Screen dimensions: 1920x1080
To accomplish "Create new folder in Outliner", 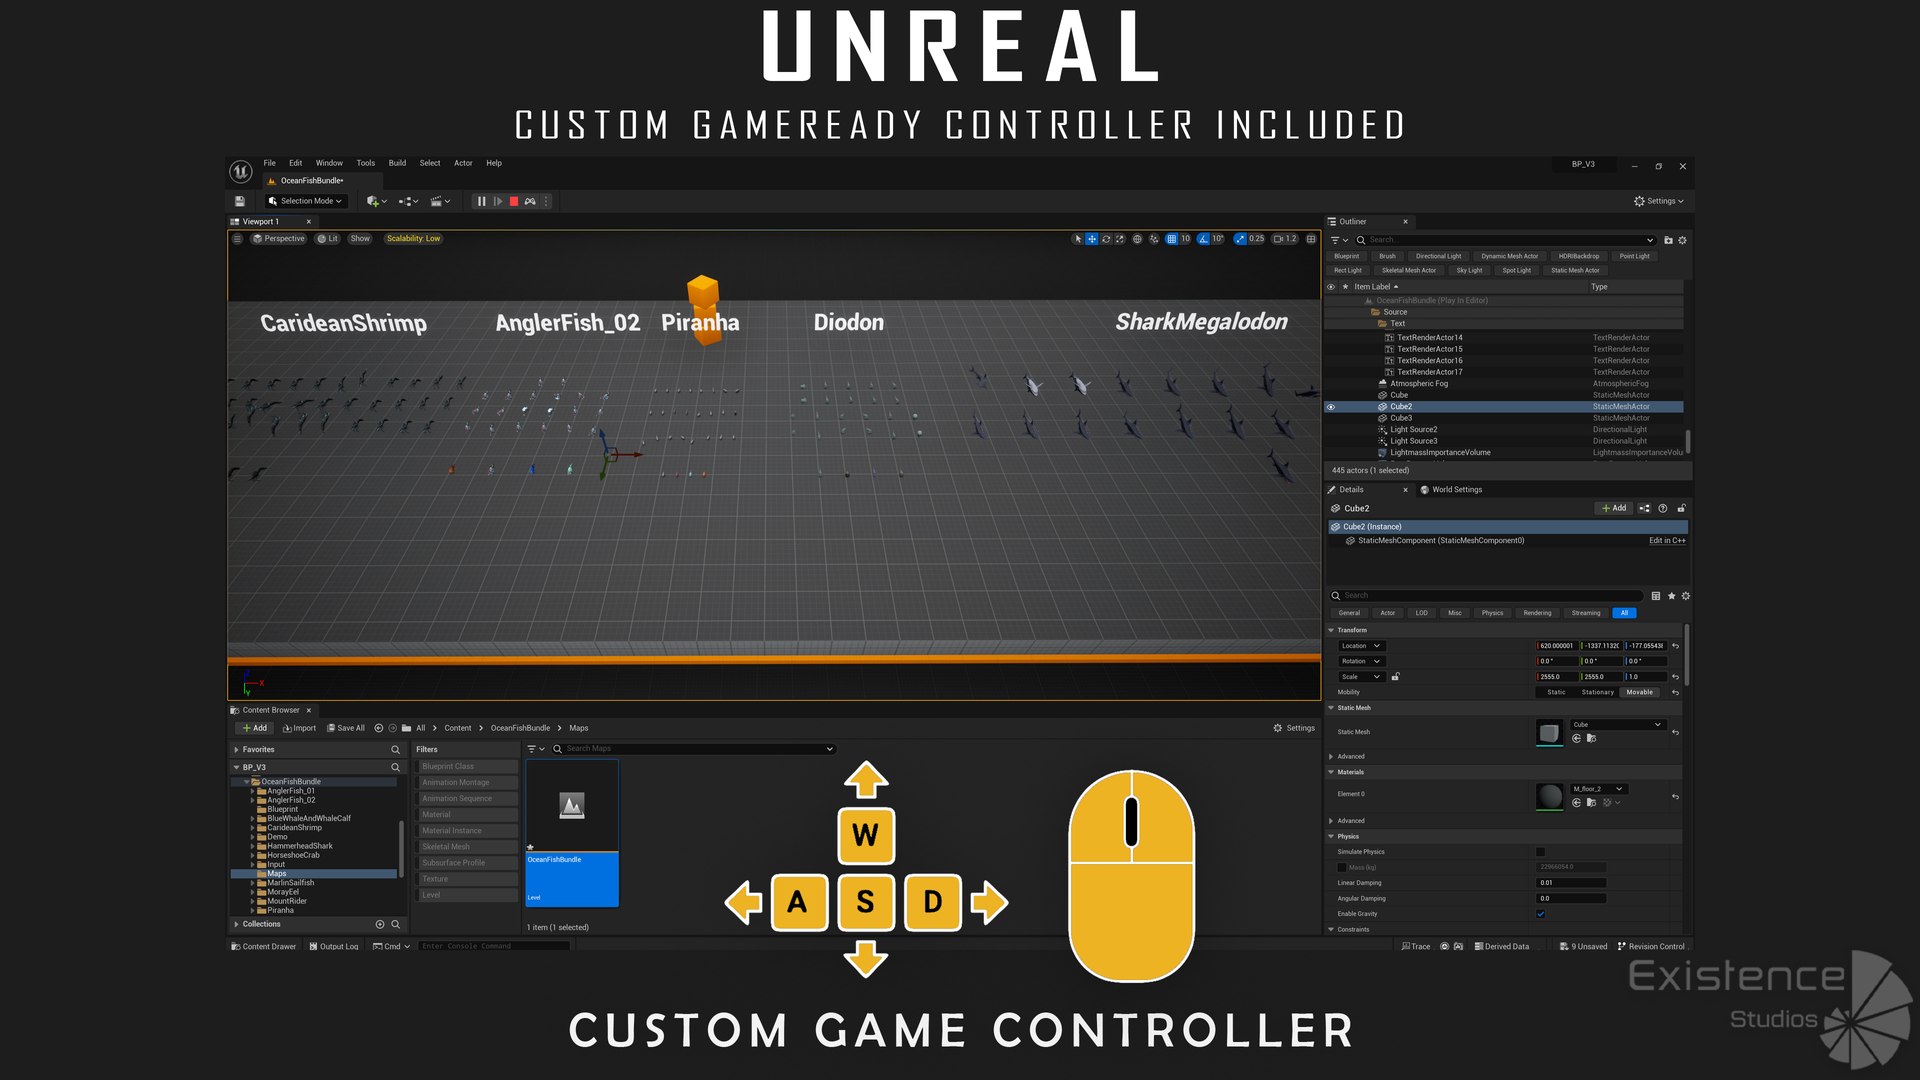I will point(1668,240).
